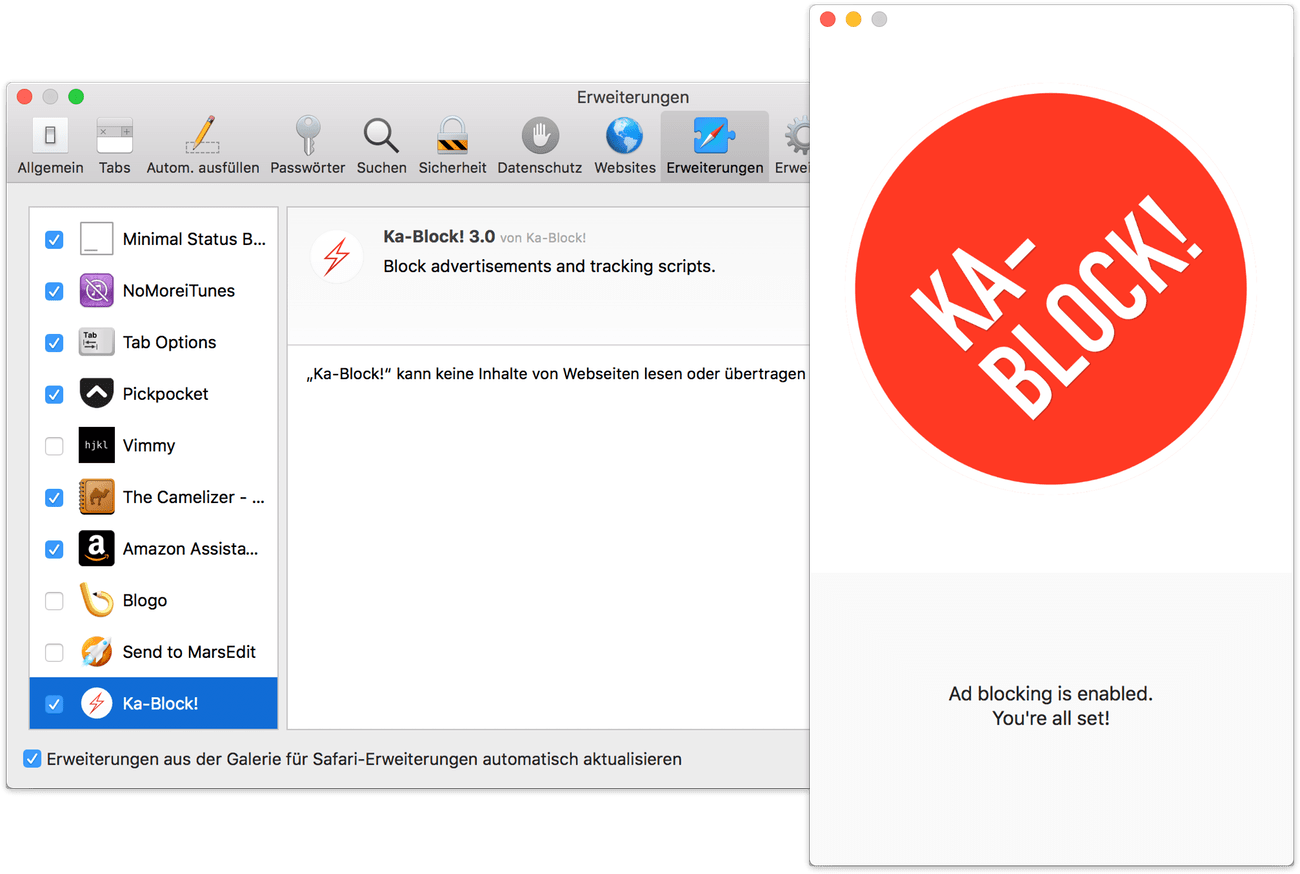Click the Amazon Assistant icon
Screen dimensions: 1300x874
tap(97, 548)
